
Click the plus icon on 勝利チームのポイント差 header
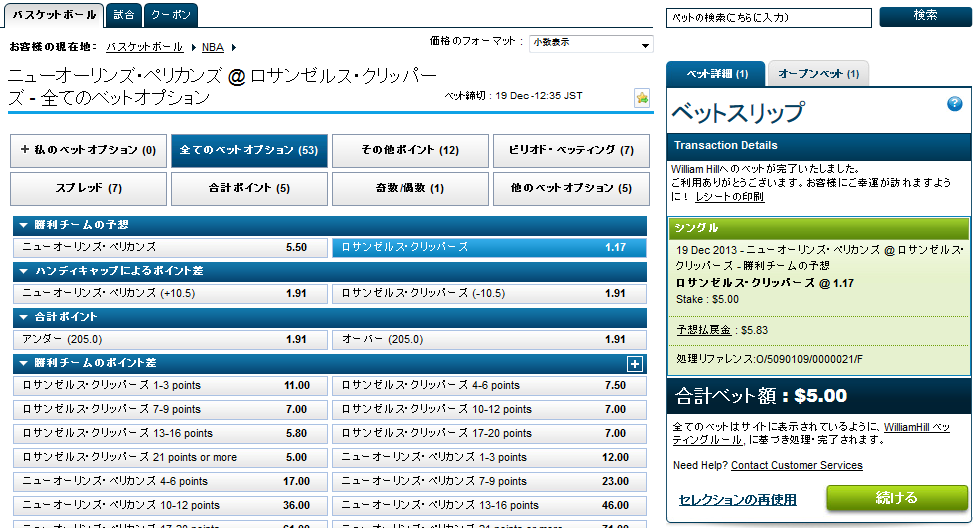click(634, 364)
